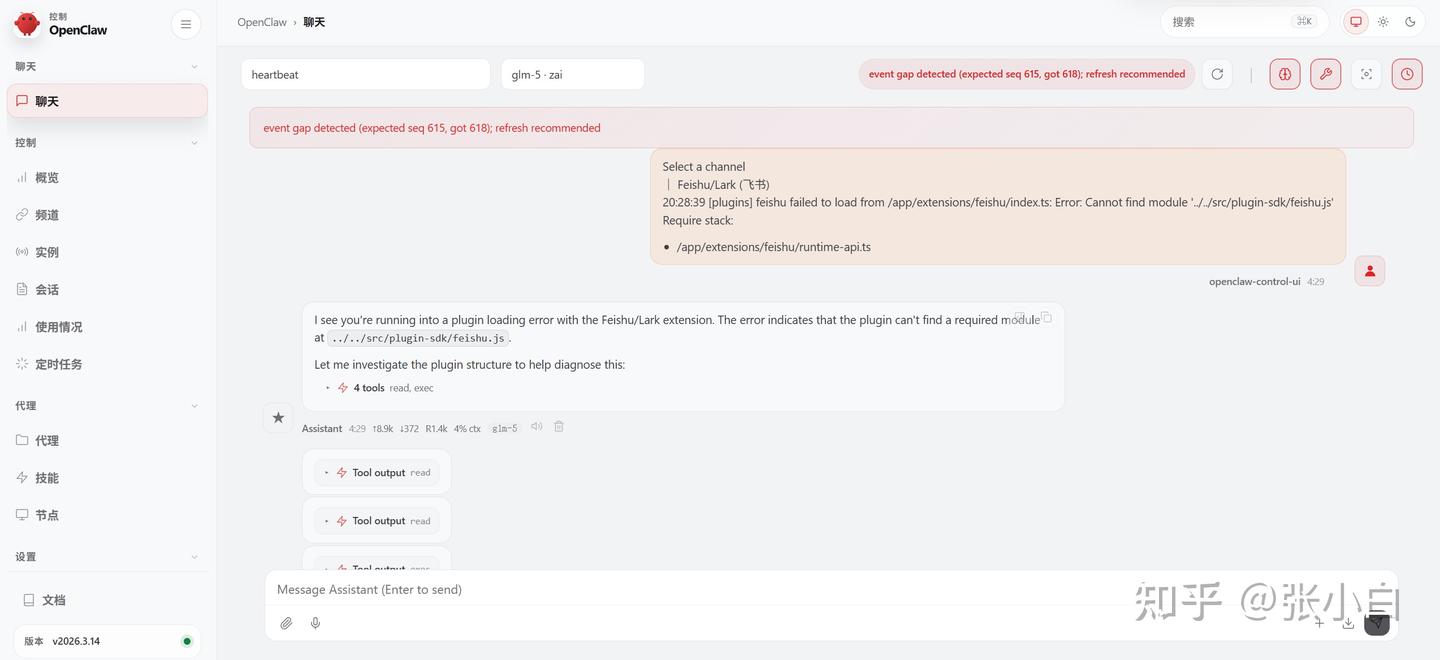Switch to light theme sun icon
Screen dimensions: 1440x660
click(x=1383, y=22)
